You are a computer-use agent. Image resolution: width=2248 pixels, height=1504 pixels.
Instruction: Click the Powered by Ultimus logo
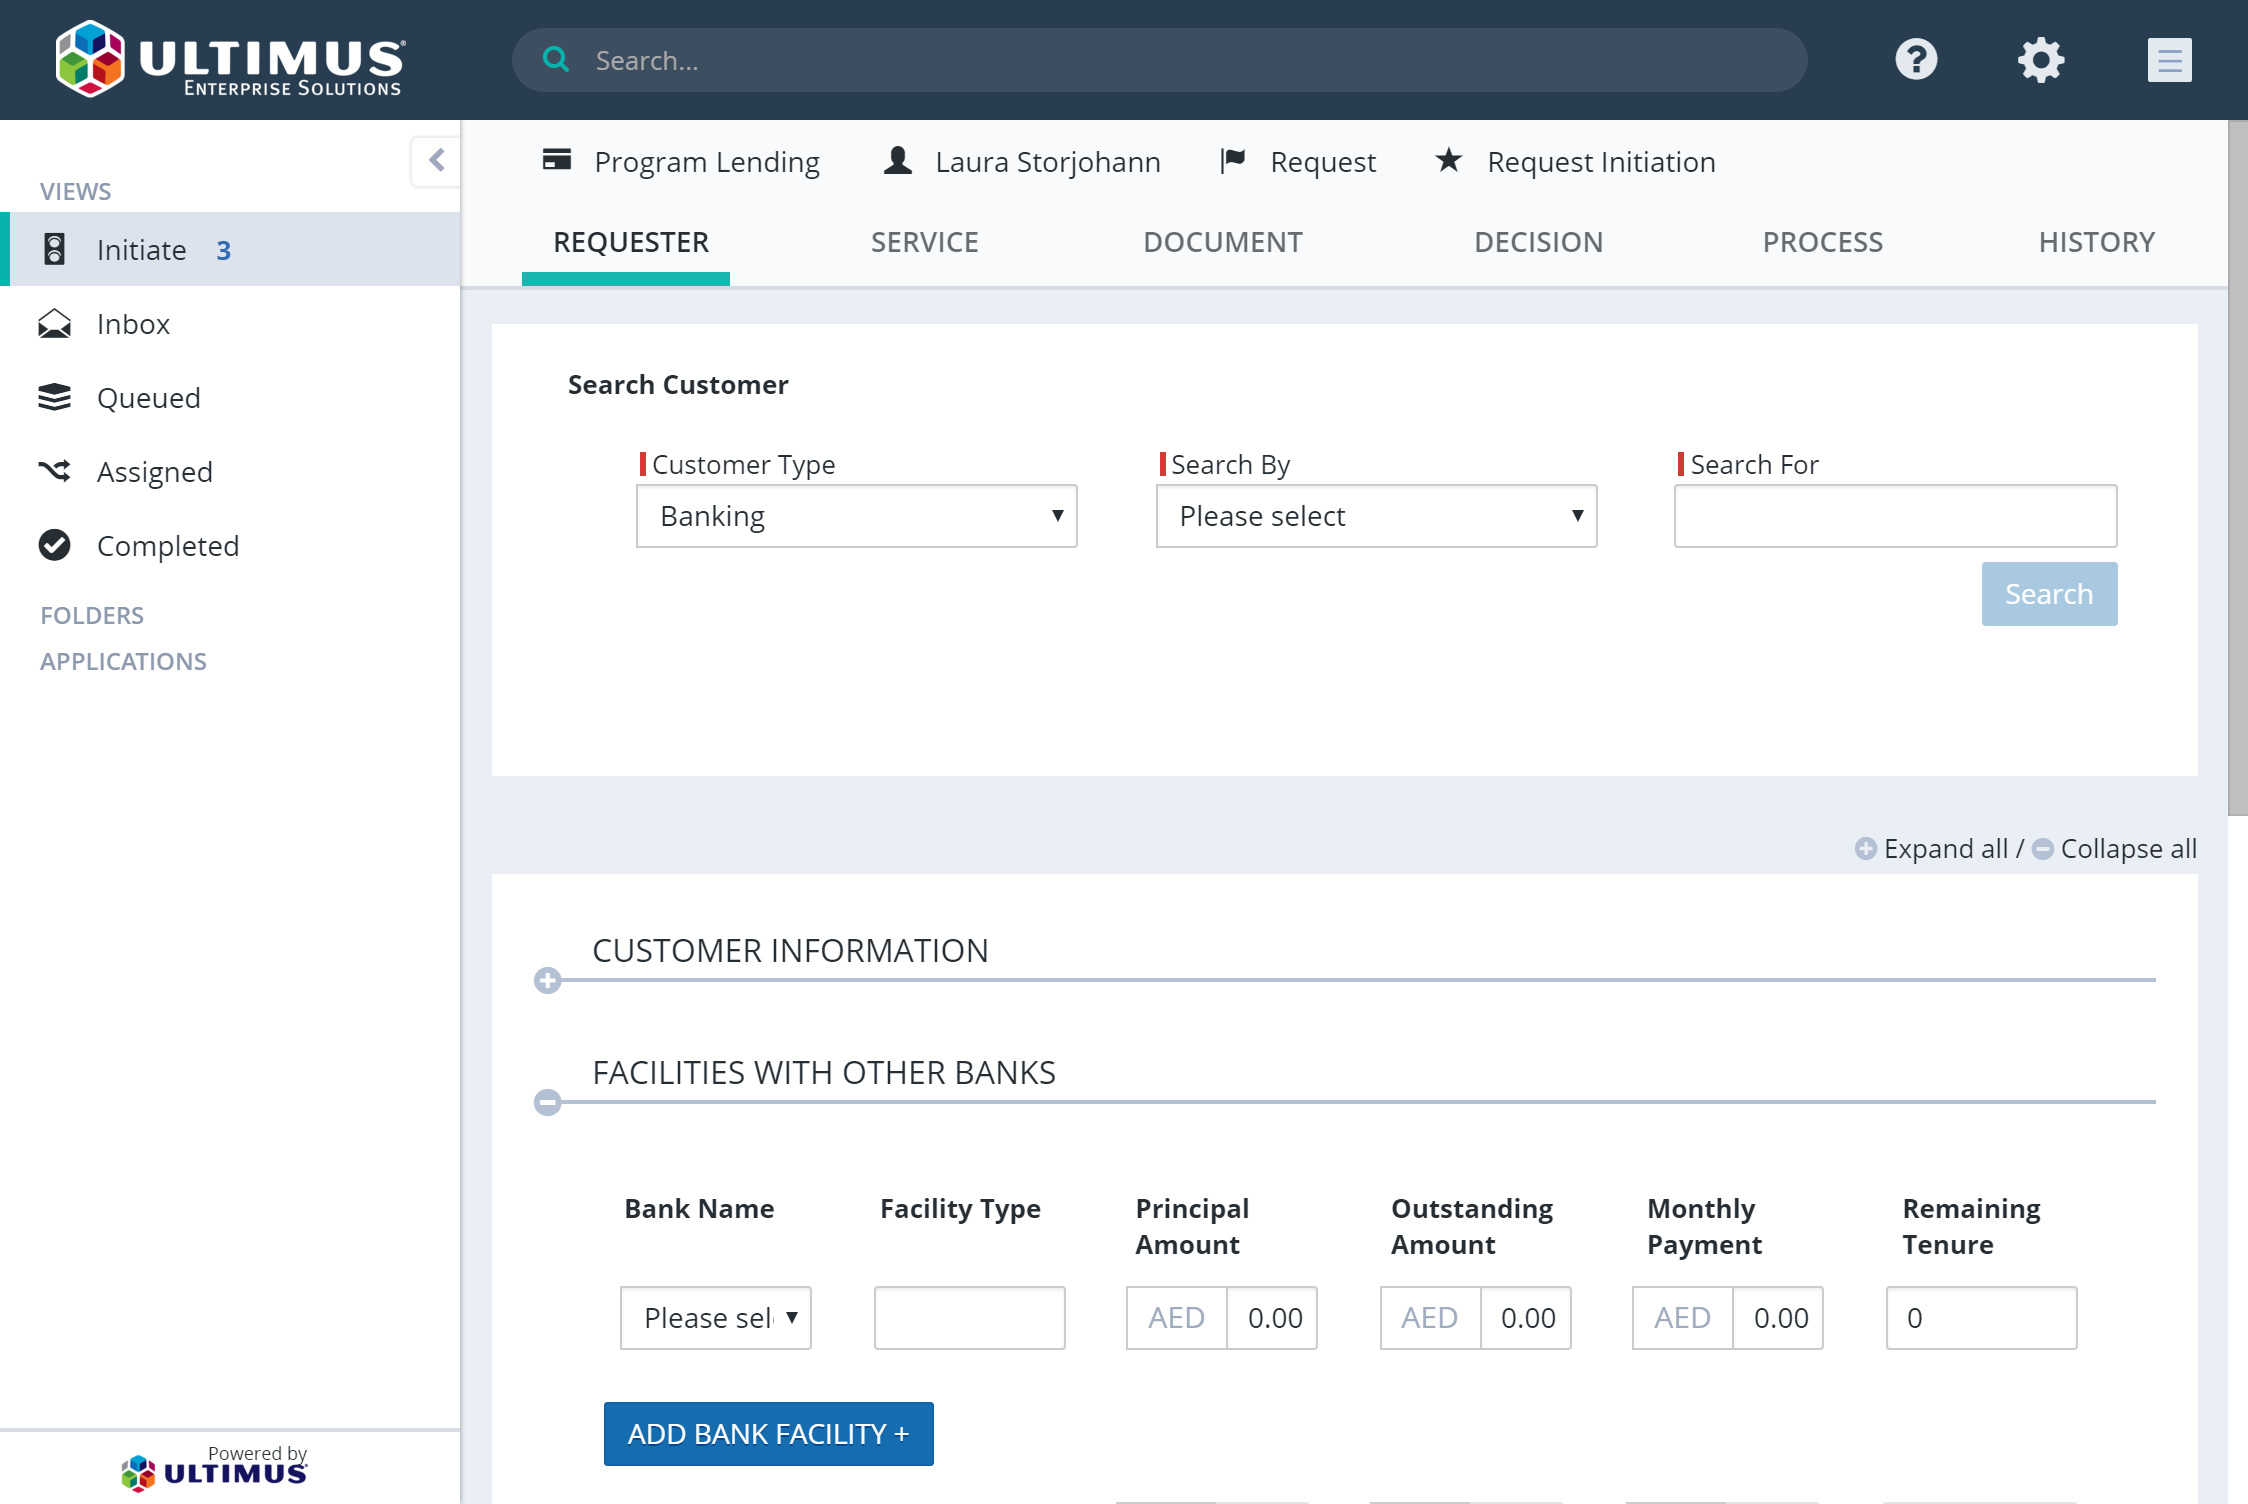pos(214,1468)
